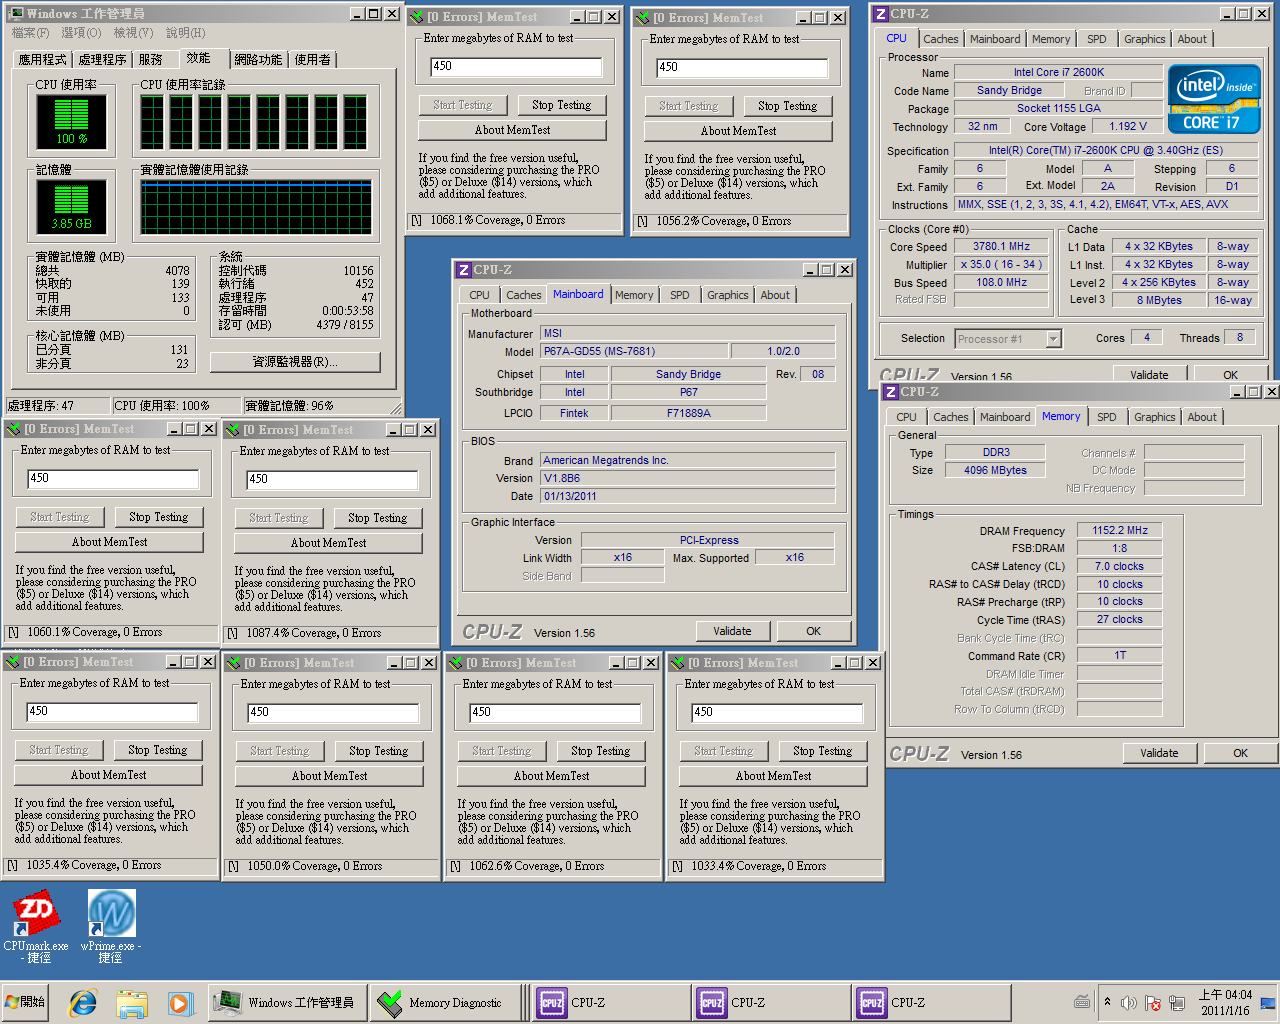
Task: Switch to 服務 tab in Task Manager
Action: pyautogui.click(x=151, y=60)
